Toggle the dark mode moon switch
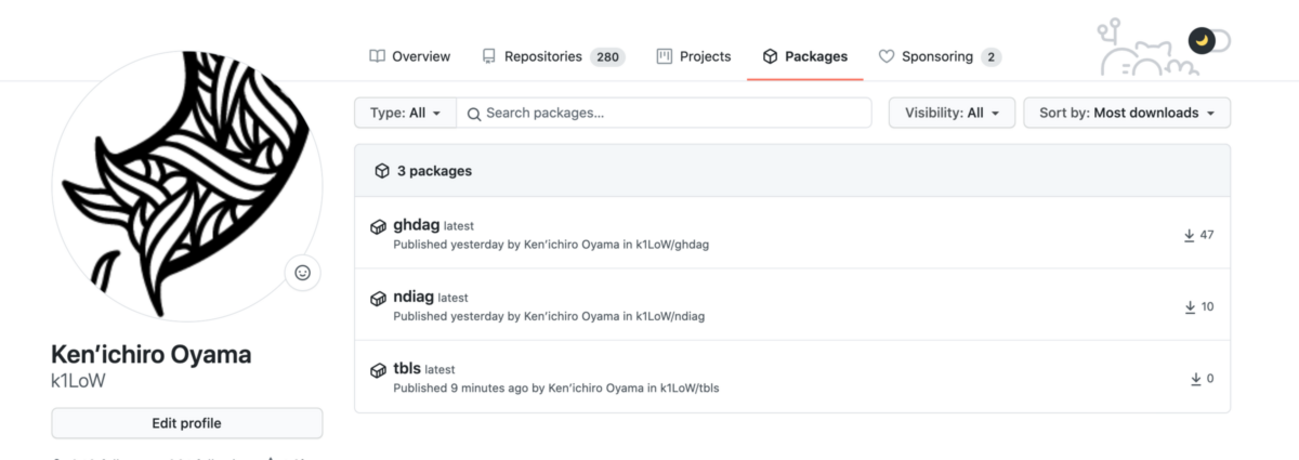1299x460 pixels. tap(1208, 41)
